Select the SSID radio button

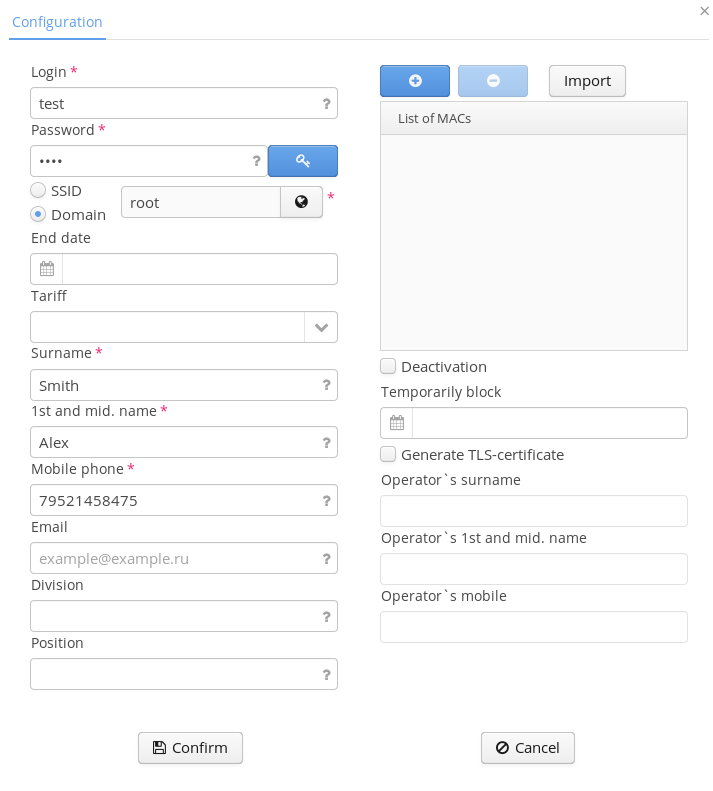click(x=38, y=190)
